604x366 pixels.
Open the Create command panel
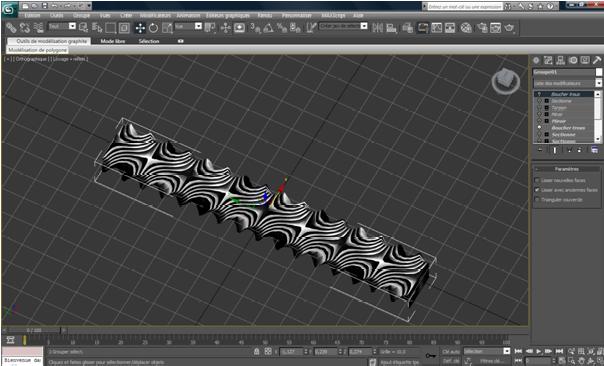(x=536, y=60)
